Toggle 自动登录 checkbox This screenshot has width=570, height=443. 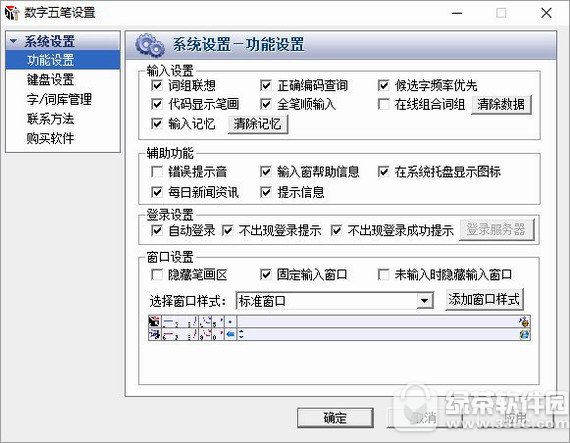tap(157, 230)
